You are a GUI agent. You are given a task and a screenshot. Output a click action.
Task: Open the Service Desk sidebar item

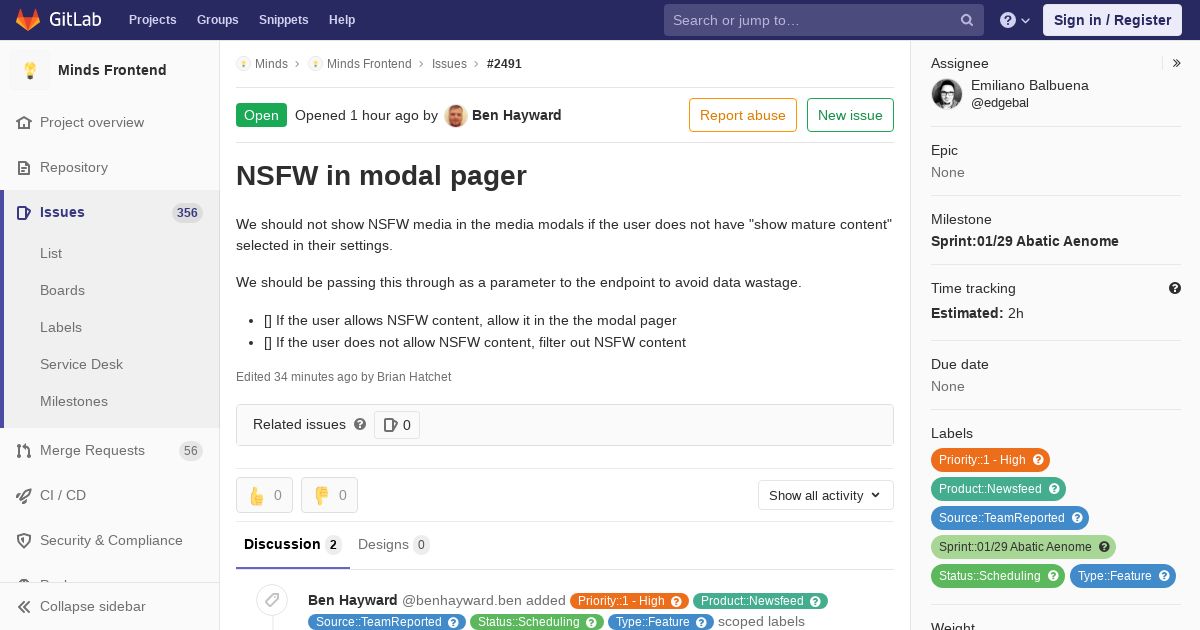[81, 364]
